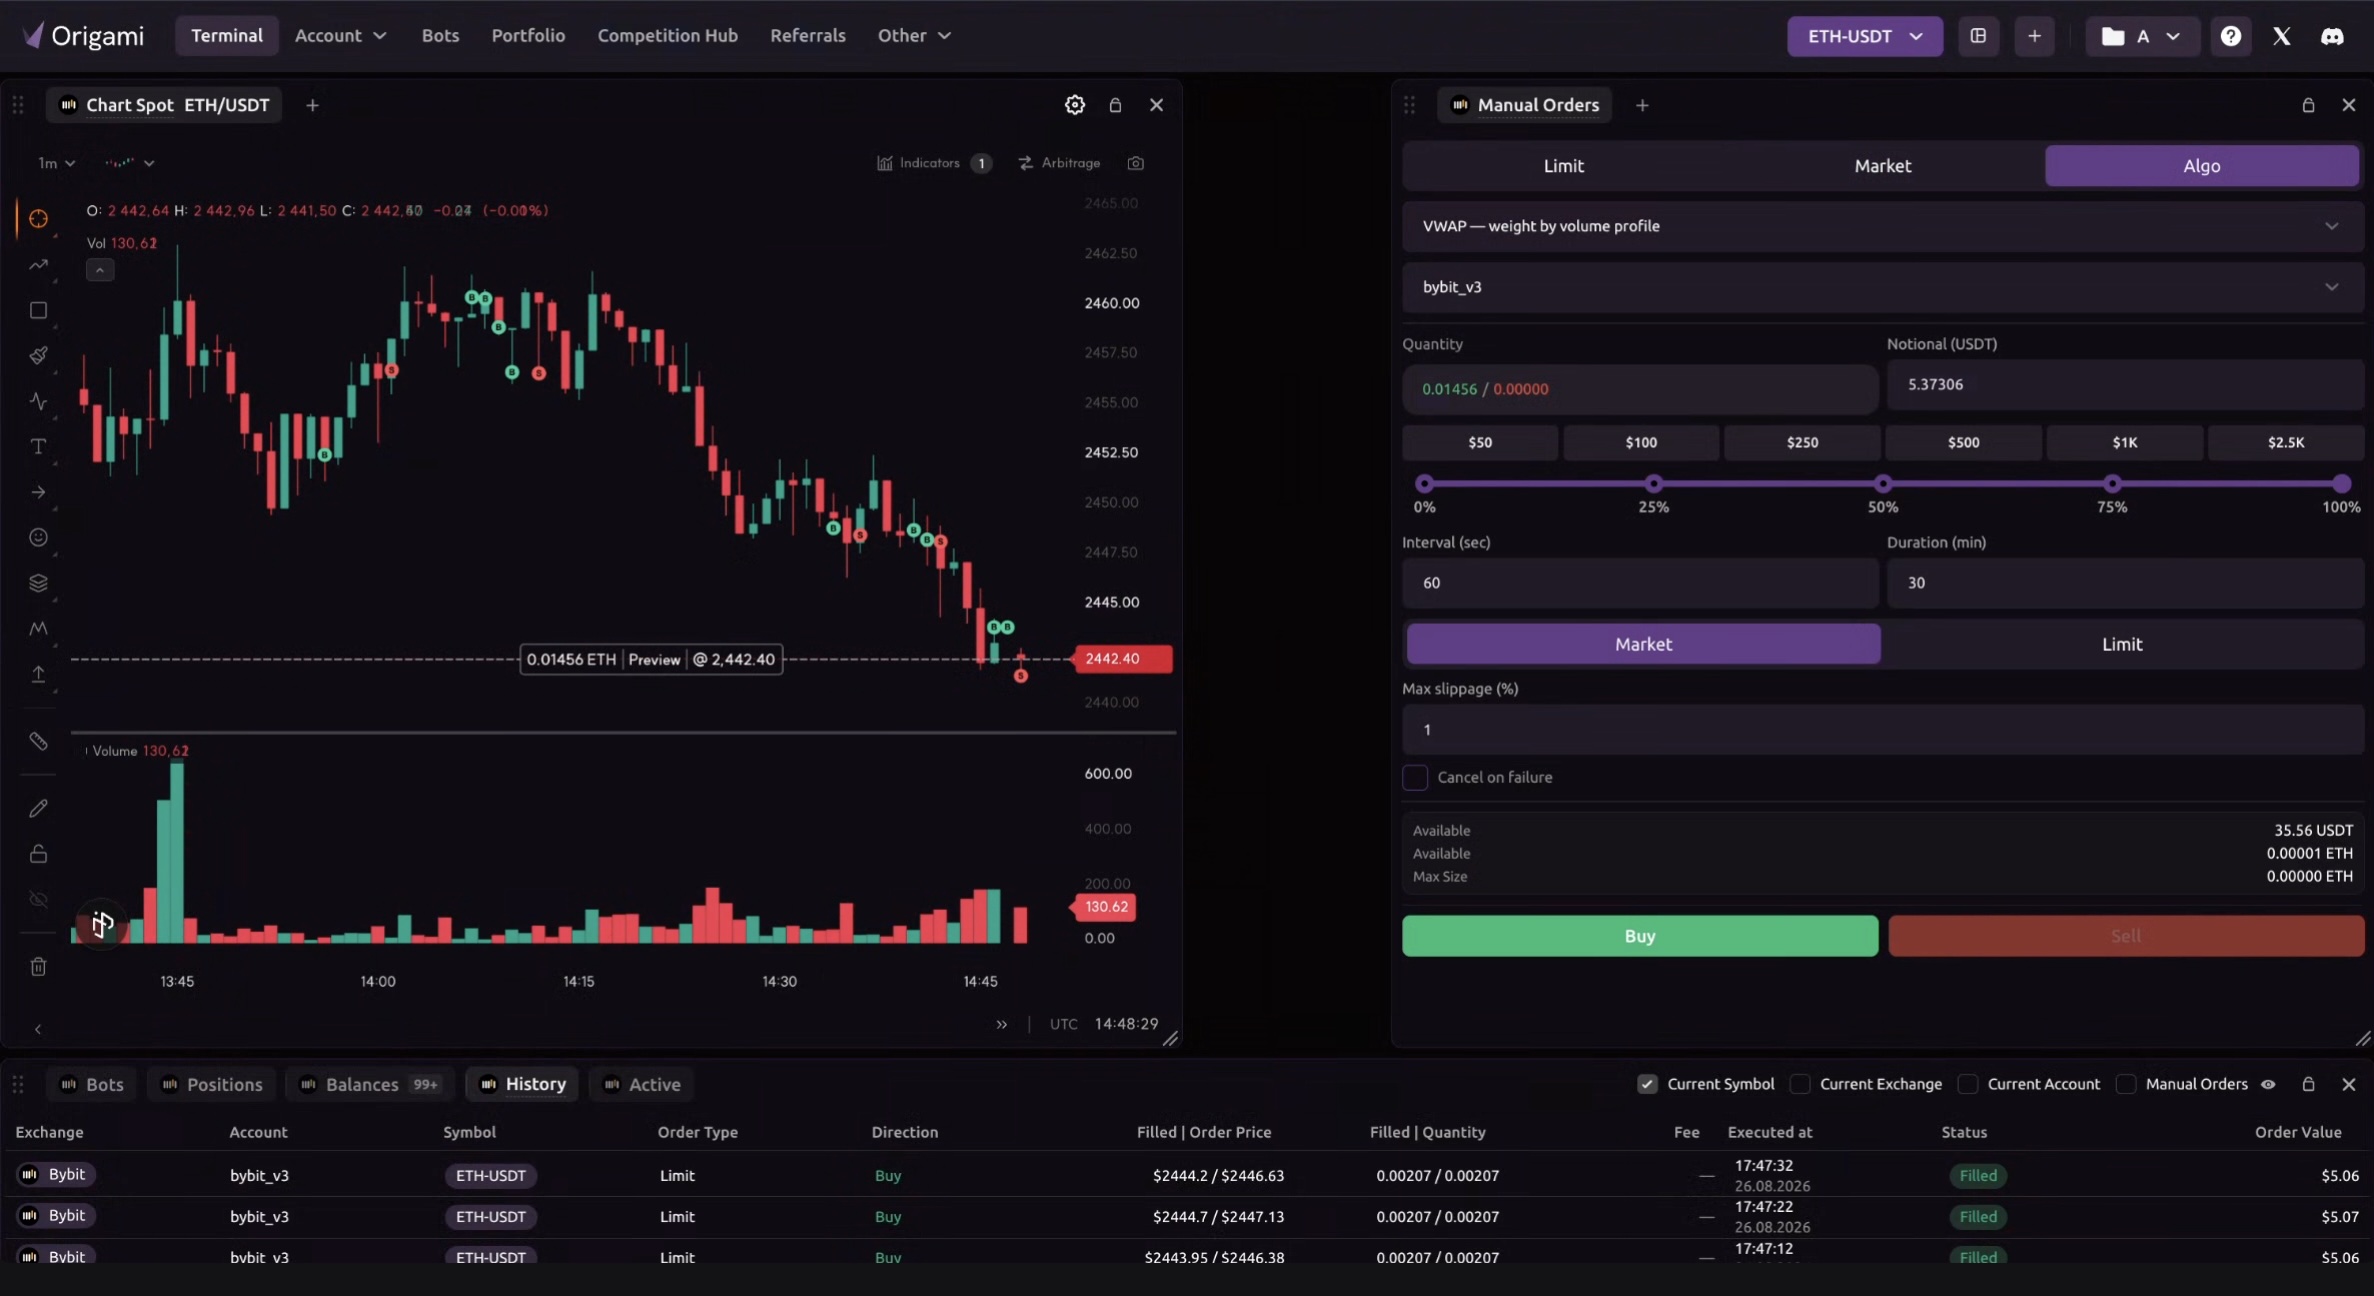Choose the $2.5K preset amount
This screenshot has height=1296, width=2374.
point(2285,443)
